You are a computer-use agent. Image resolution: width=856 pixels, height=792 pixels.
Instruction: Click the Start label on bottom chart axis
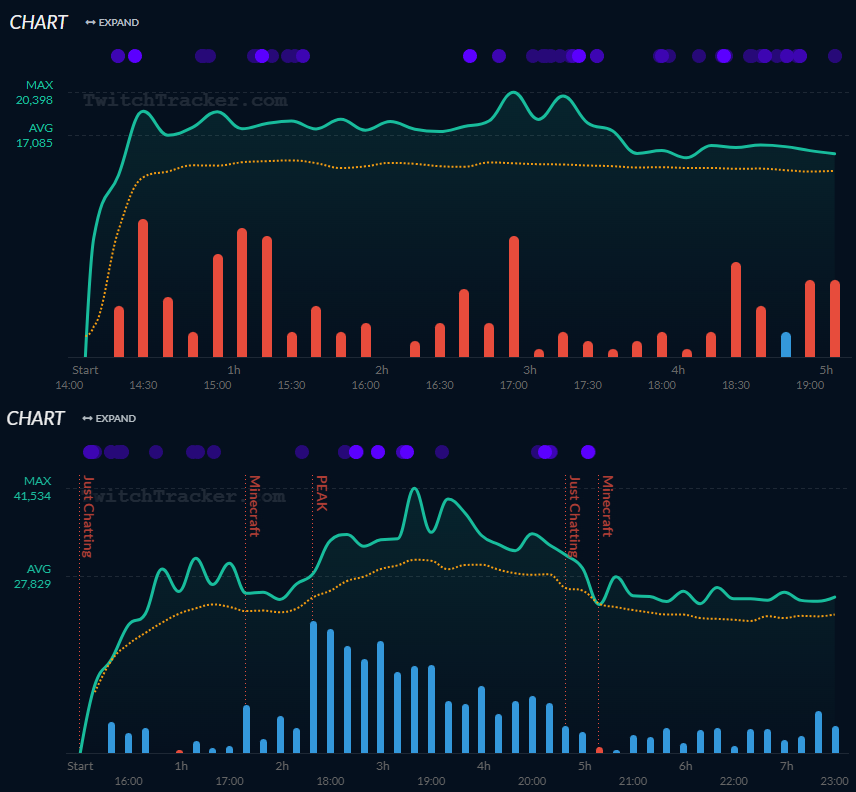point(80,766)
